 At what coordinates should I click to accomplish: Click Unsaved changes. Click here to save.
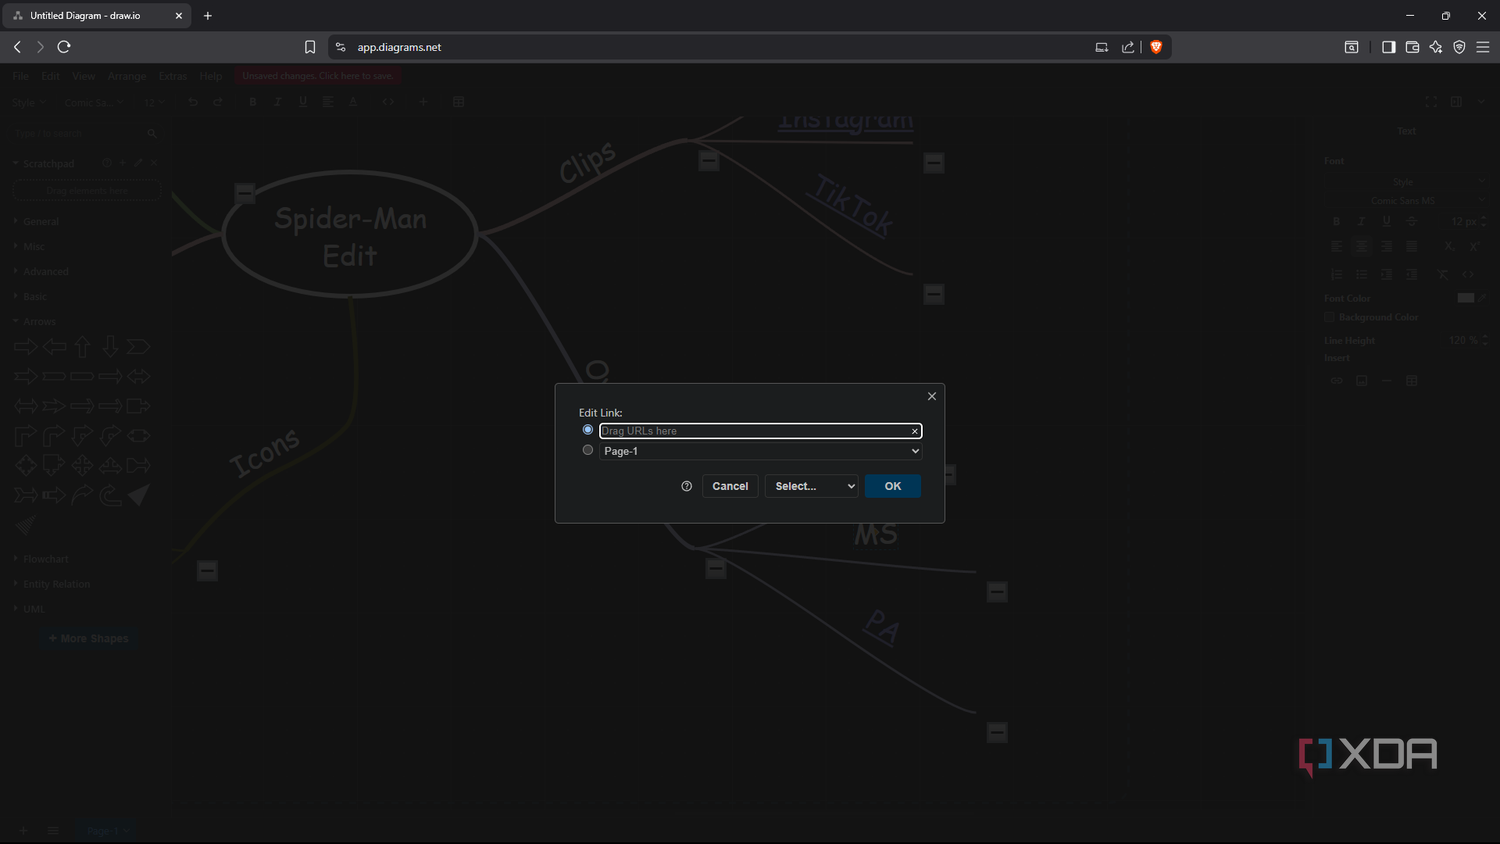318,76
